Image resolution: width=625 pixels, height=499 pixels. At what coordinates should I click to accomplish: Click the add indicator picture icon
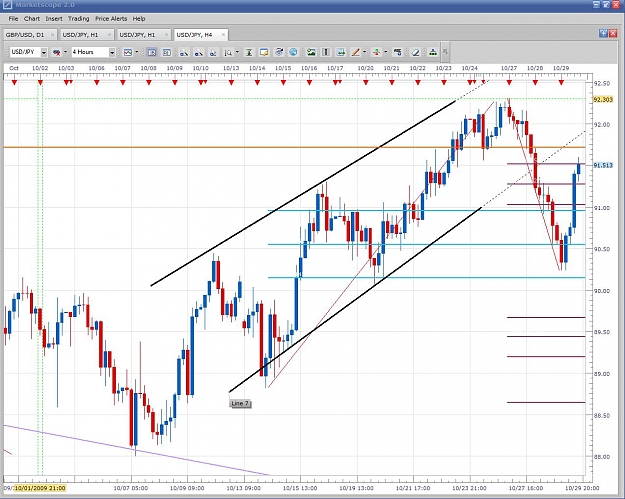[311, 52]
